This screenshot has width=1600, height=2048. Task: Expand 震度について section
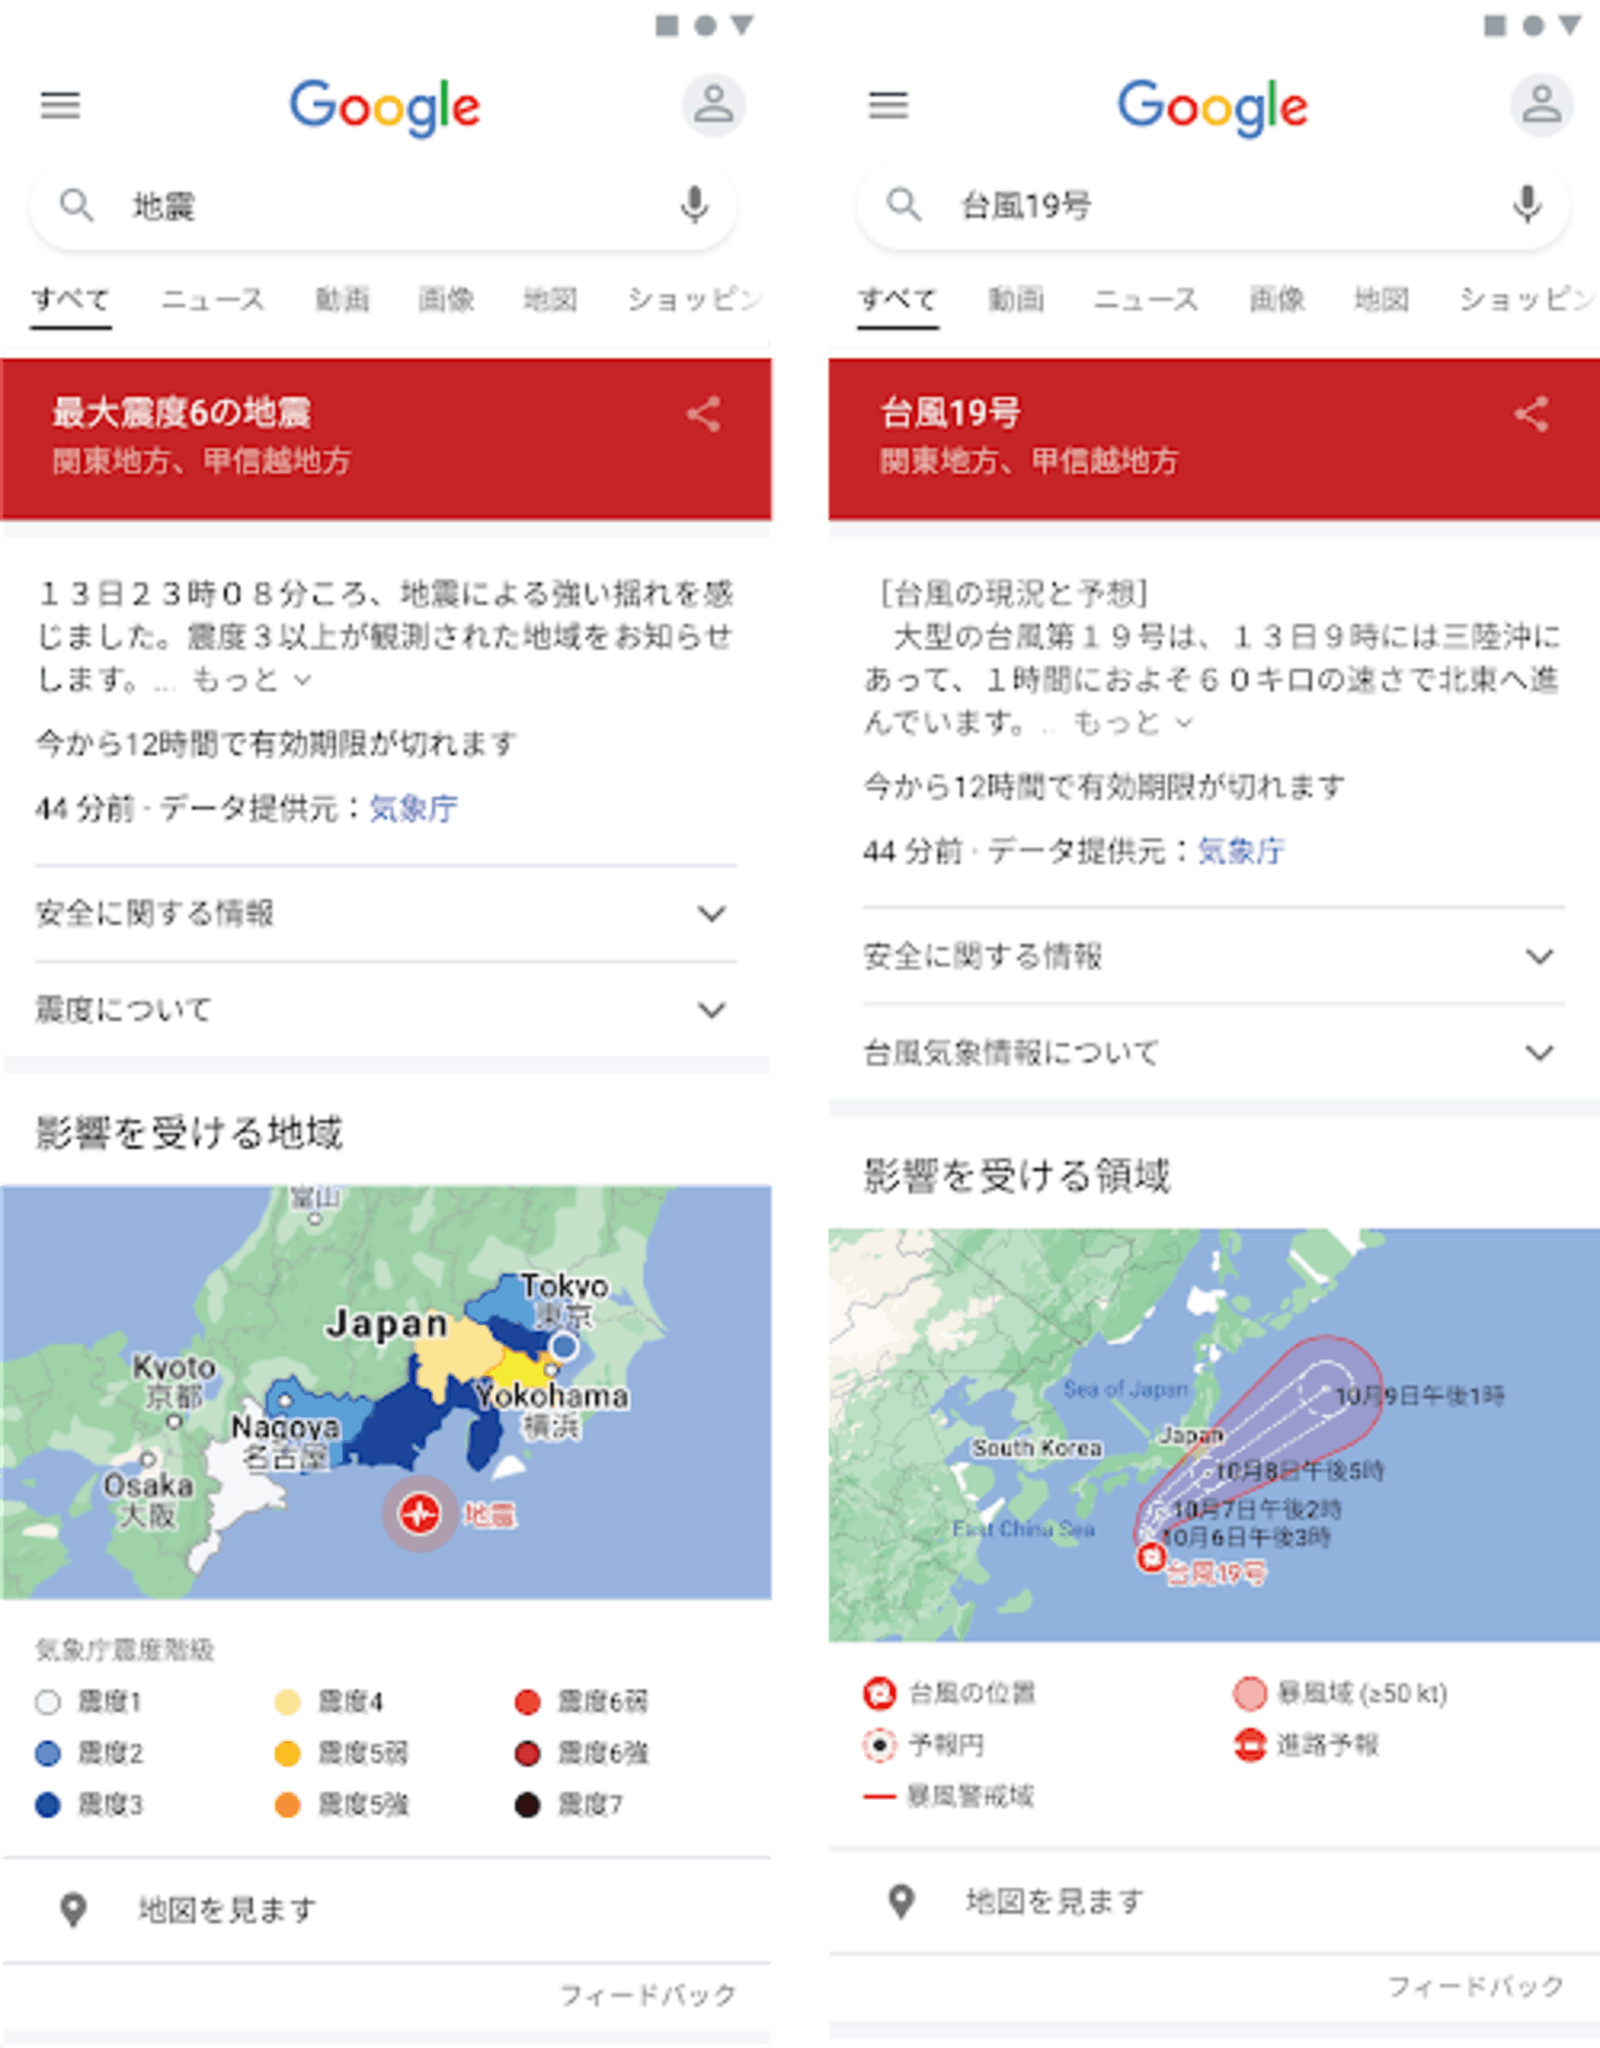386,1010
